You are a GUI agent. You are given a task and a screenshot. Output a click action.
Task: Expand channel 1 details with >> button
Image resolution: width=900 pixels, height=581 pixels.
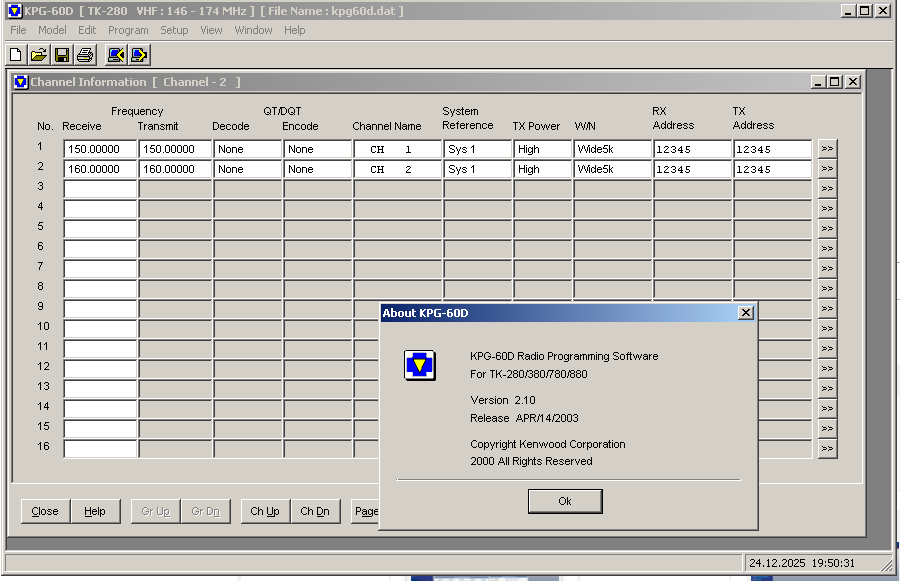(827, 149)
